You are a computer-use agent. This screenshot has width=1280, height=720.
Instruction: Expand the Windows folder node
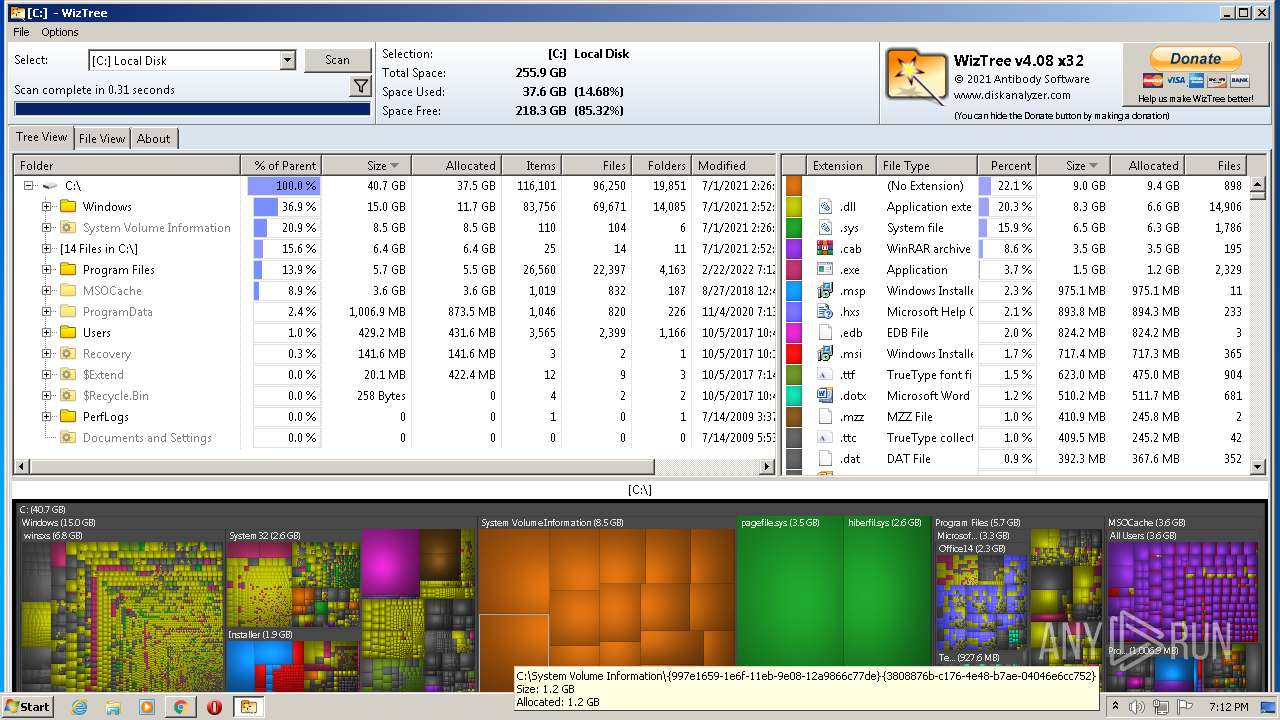click(x=47, y=207)
